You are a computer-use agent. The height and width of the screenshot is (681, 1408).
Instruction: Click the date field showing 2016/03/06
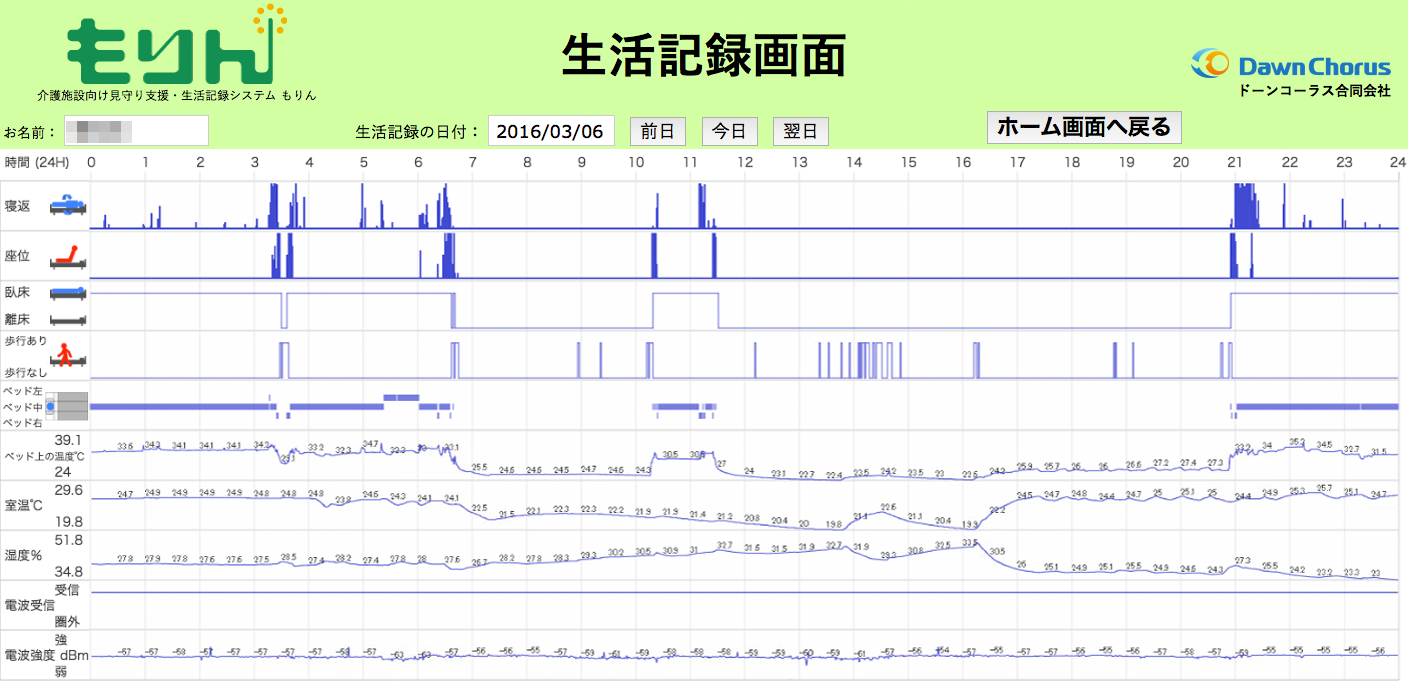[x=551, y=131]
